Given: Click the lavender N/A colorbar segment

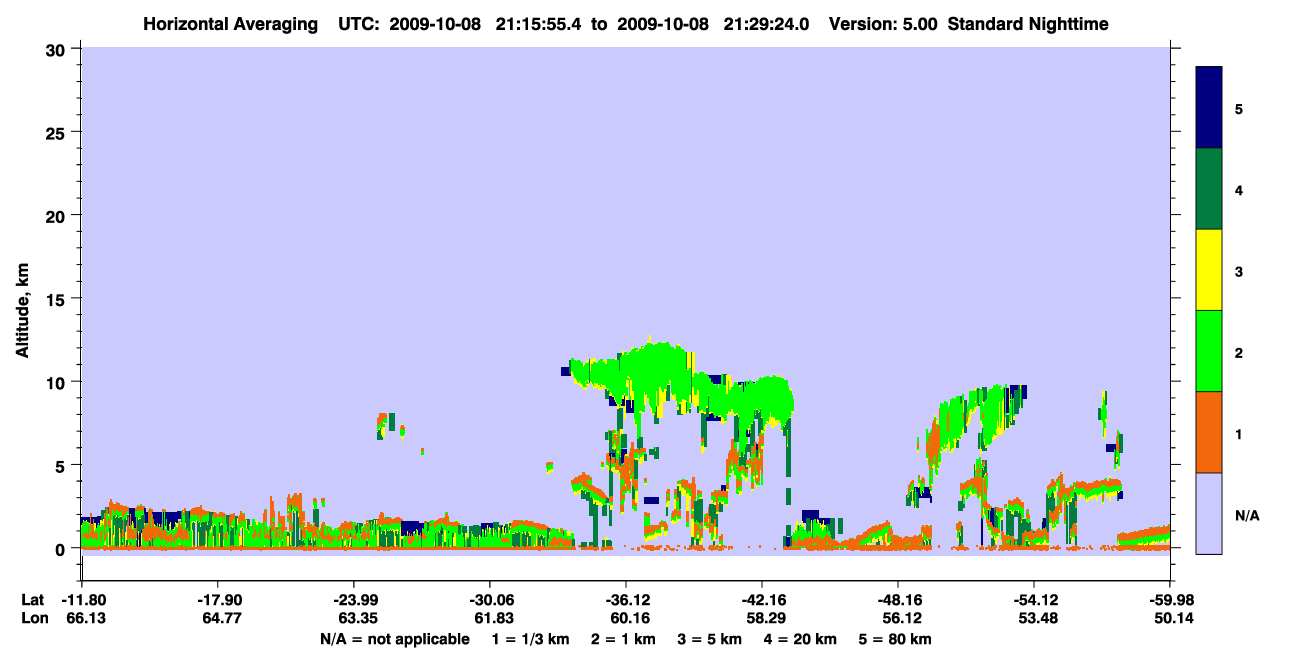Looking at the screenshot, I should [1209, 513].
